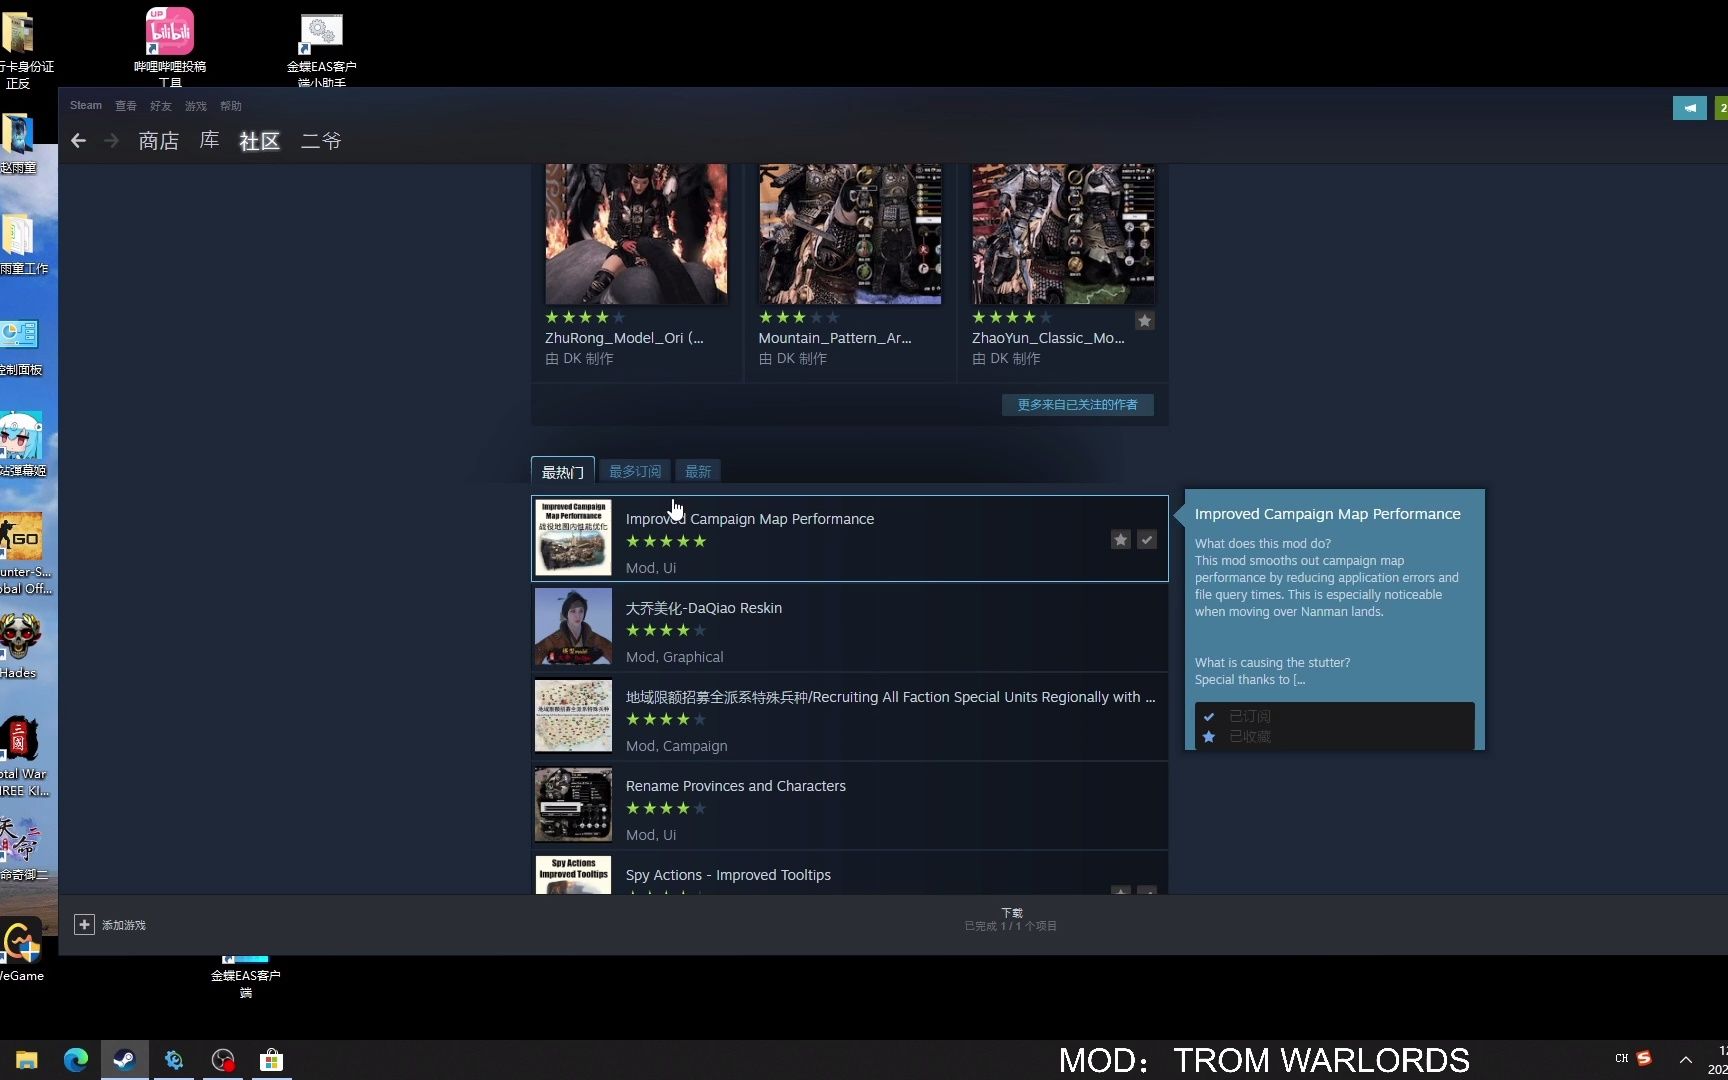Click the Sogou input method tray icon
Viewport: 1728px width, 1080px height.
pos(1644,1058)
